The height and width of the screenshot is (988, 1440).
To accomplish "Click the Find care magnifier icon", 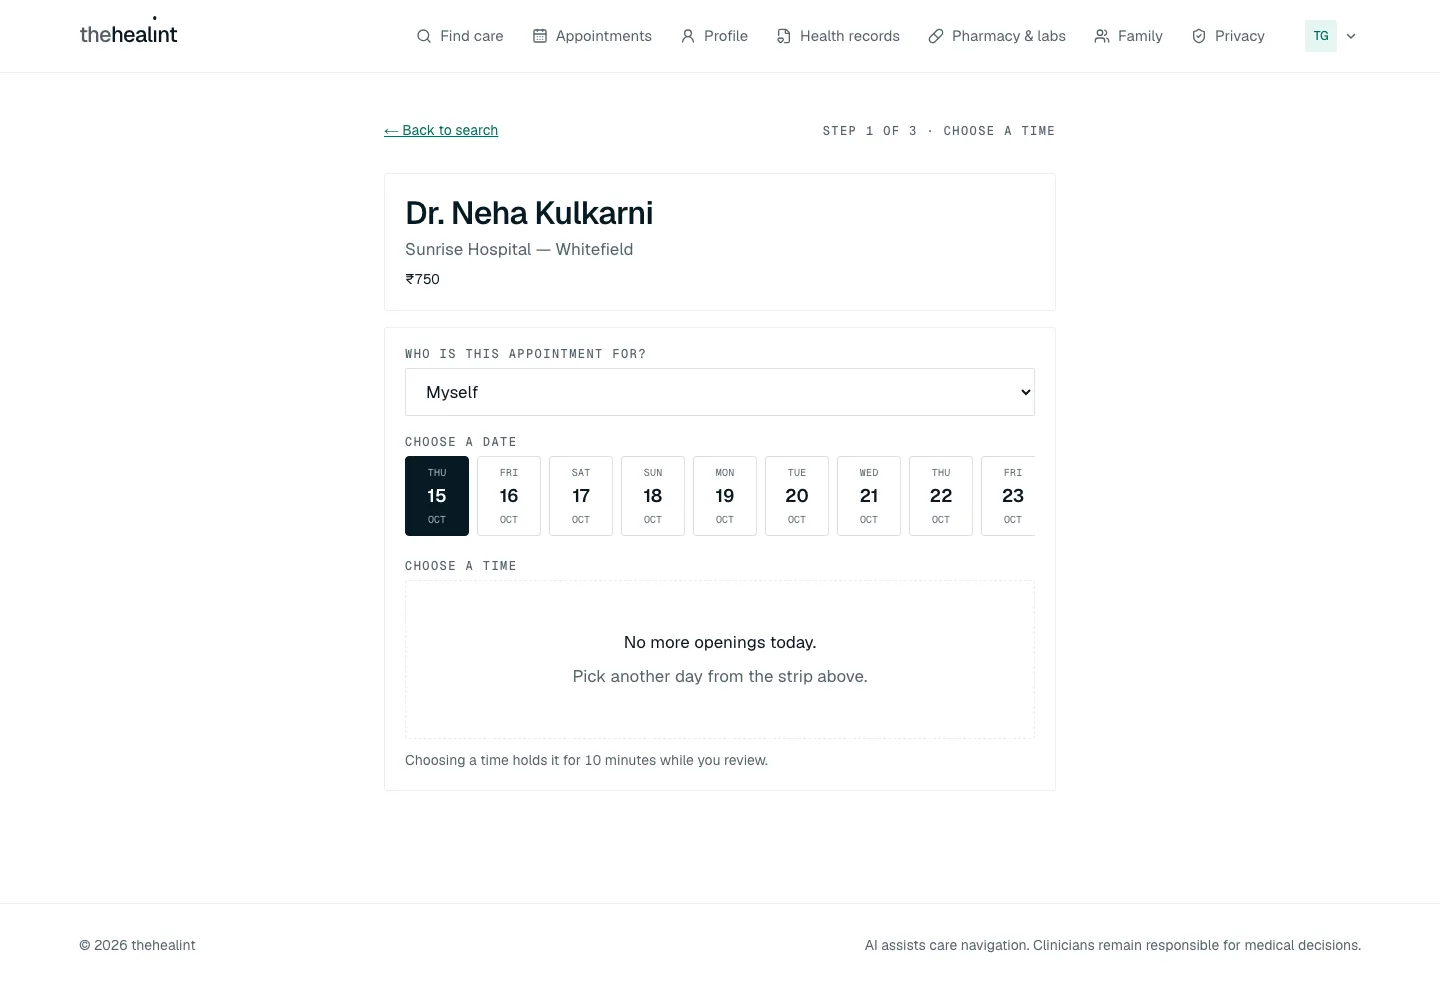I will point(424,36).
